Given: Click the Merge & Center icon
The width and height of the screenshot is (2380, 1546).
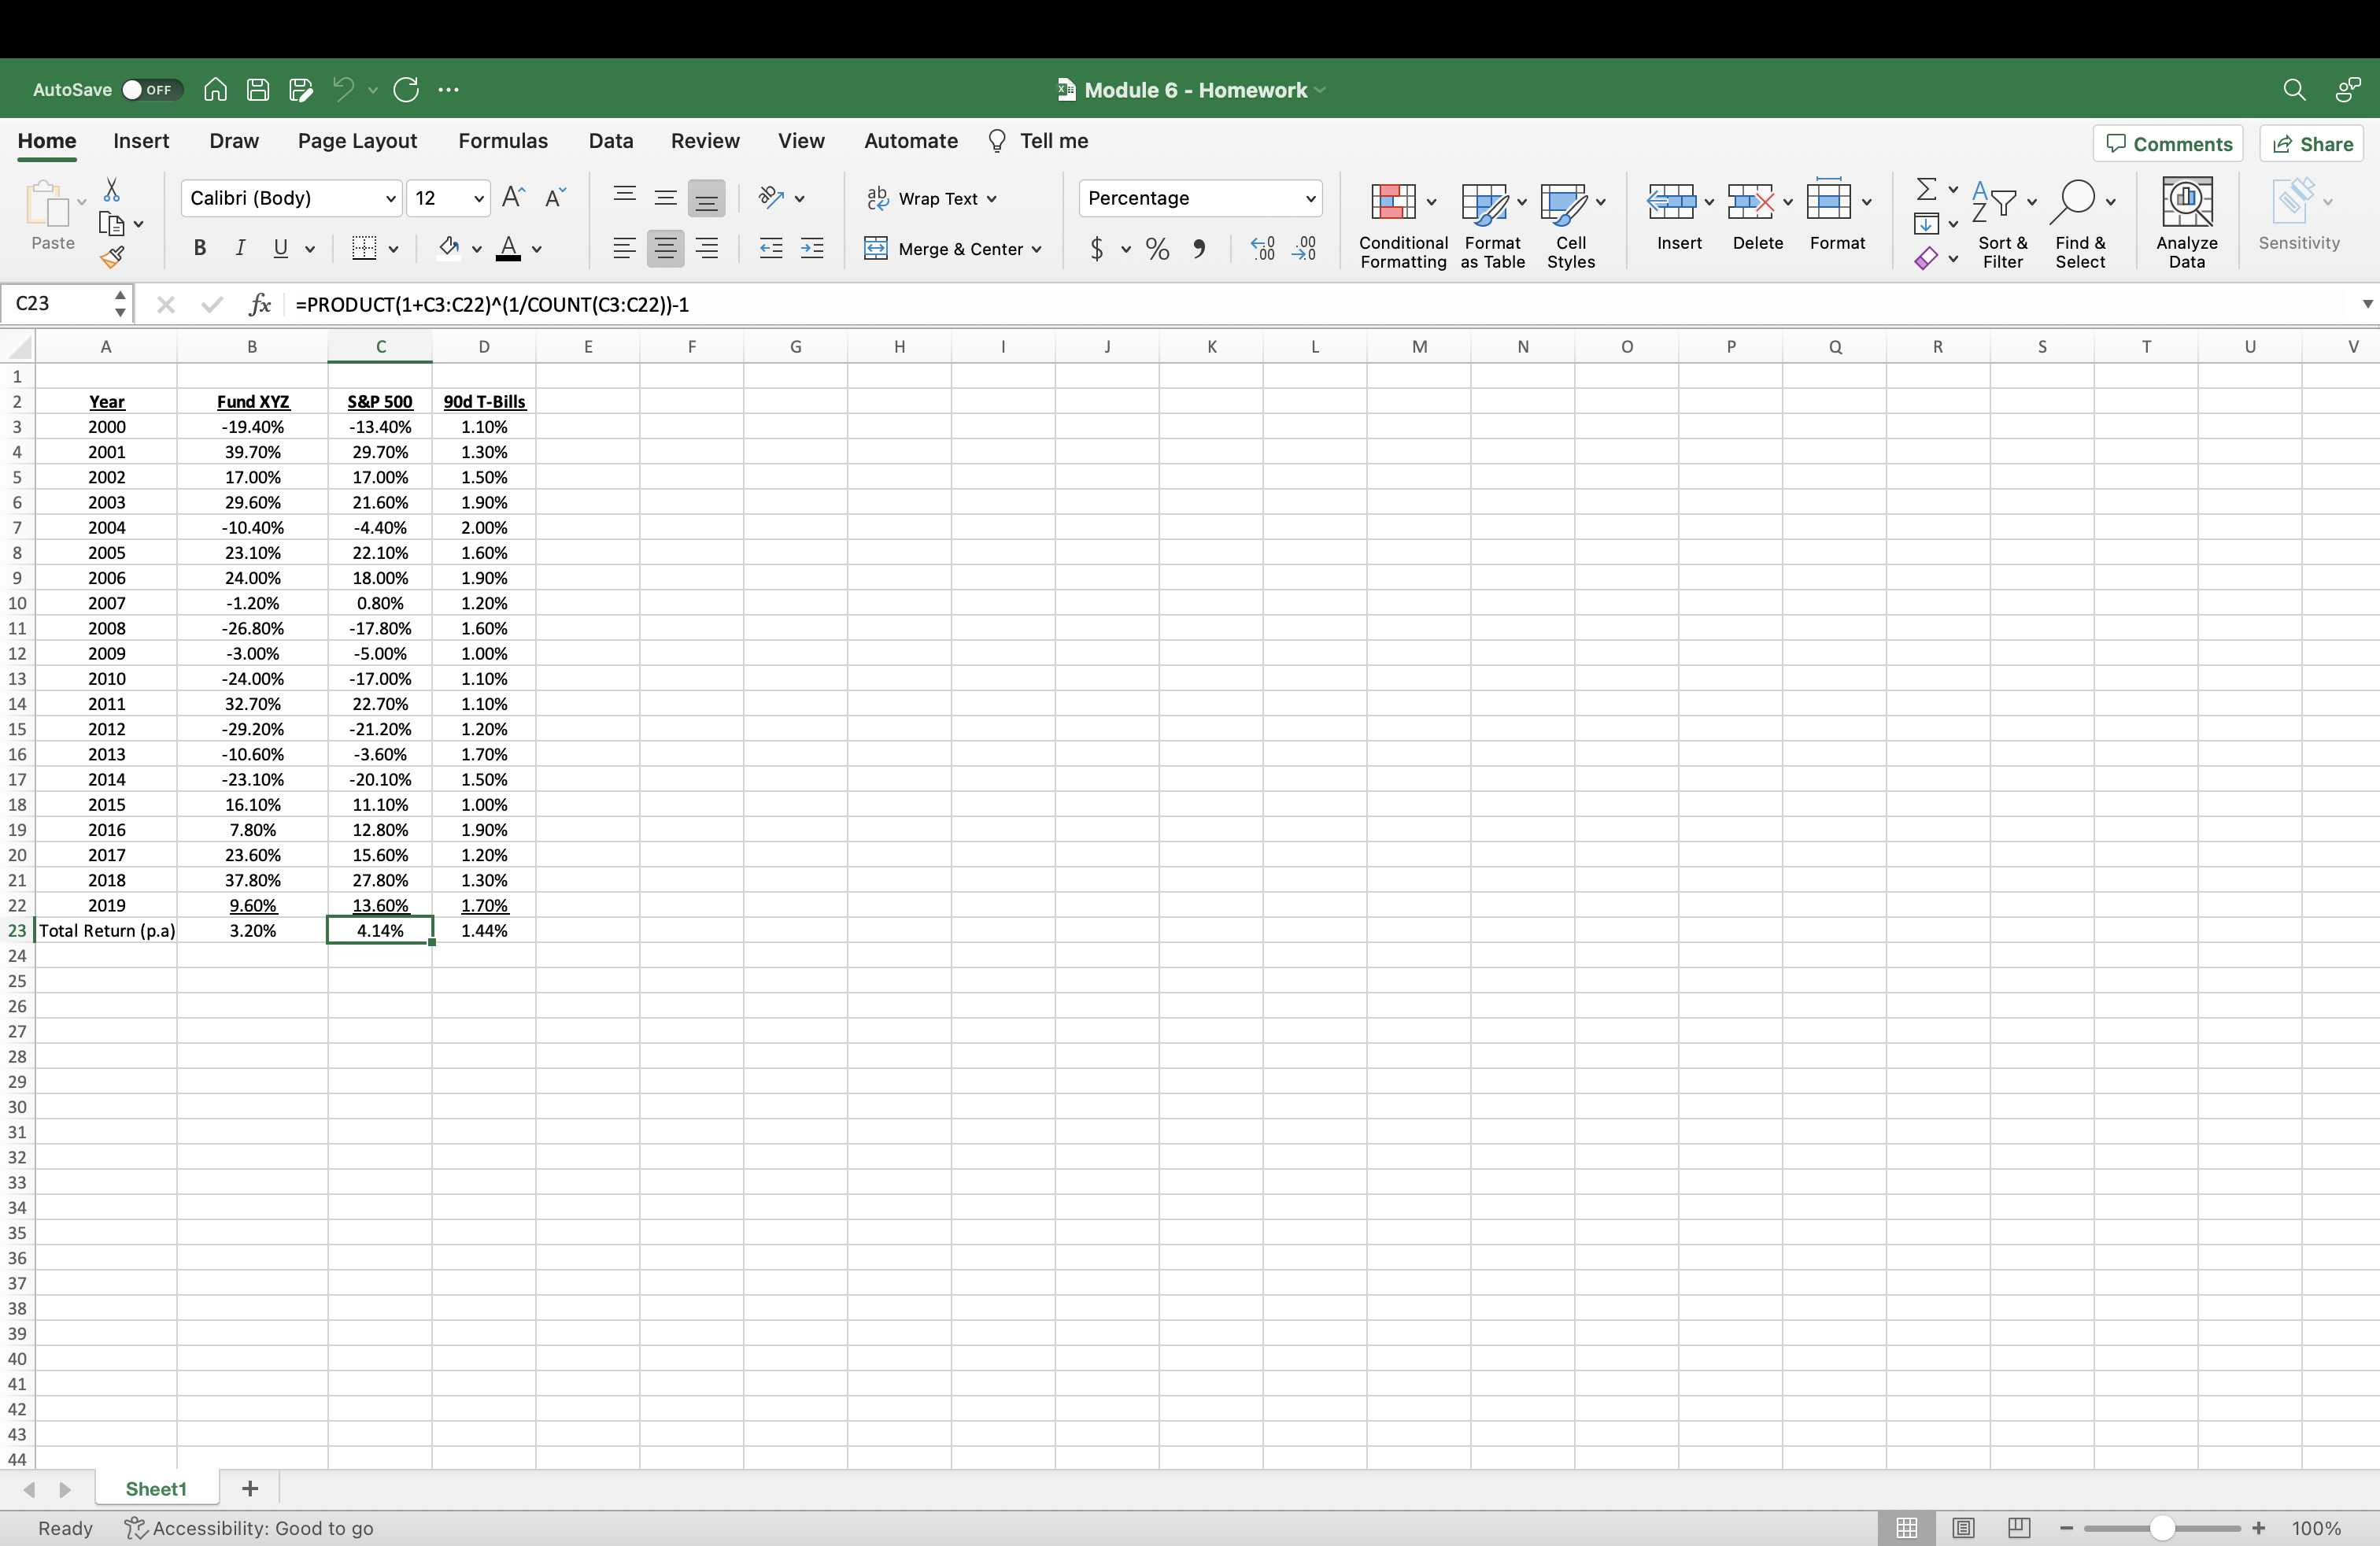Looking at the screenshot, I should tap(877, 249).
